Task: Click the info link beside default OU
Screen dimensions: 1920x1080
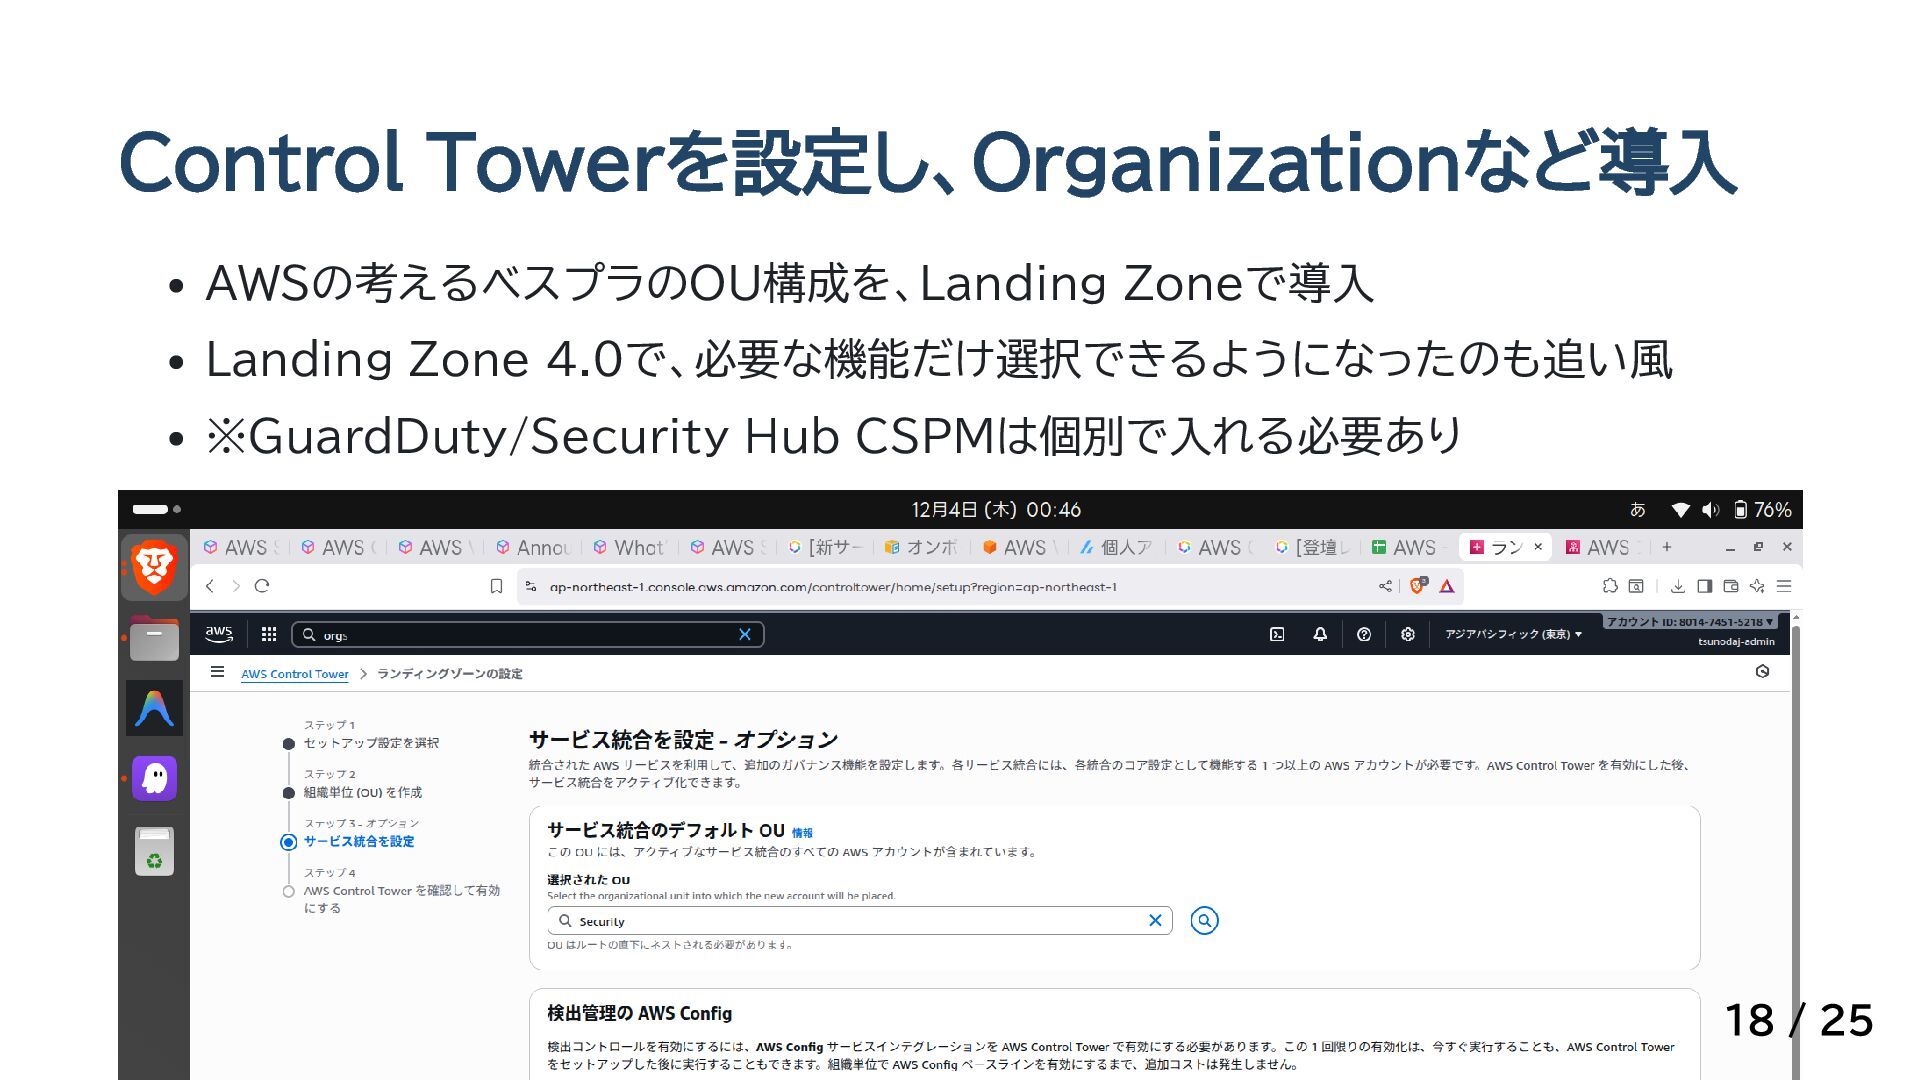Action: click(x=802, y=832)
